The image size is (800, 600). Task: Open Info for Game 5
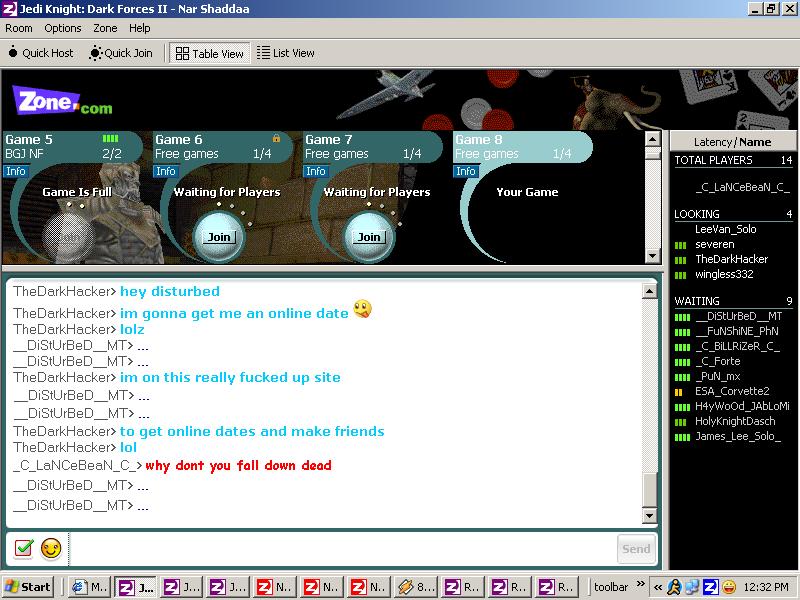point(15,171)
